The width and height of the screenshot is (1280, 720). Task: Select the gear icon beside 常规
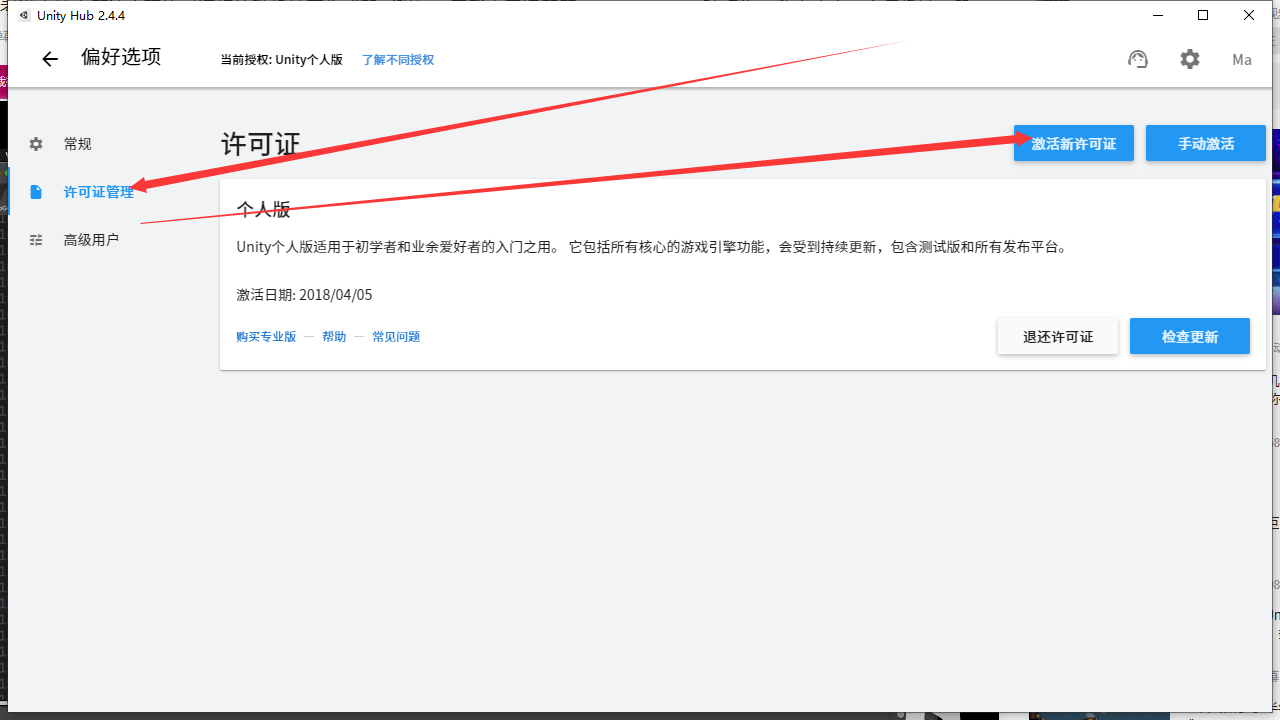coord(36,143)
